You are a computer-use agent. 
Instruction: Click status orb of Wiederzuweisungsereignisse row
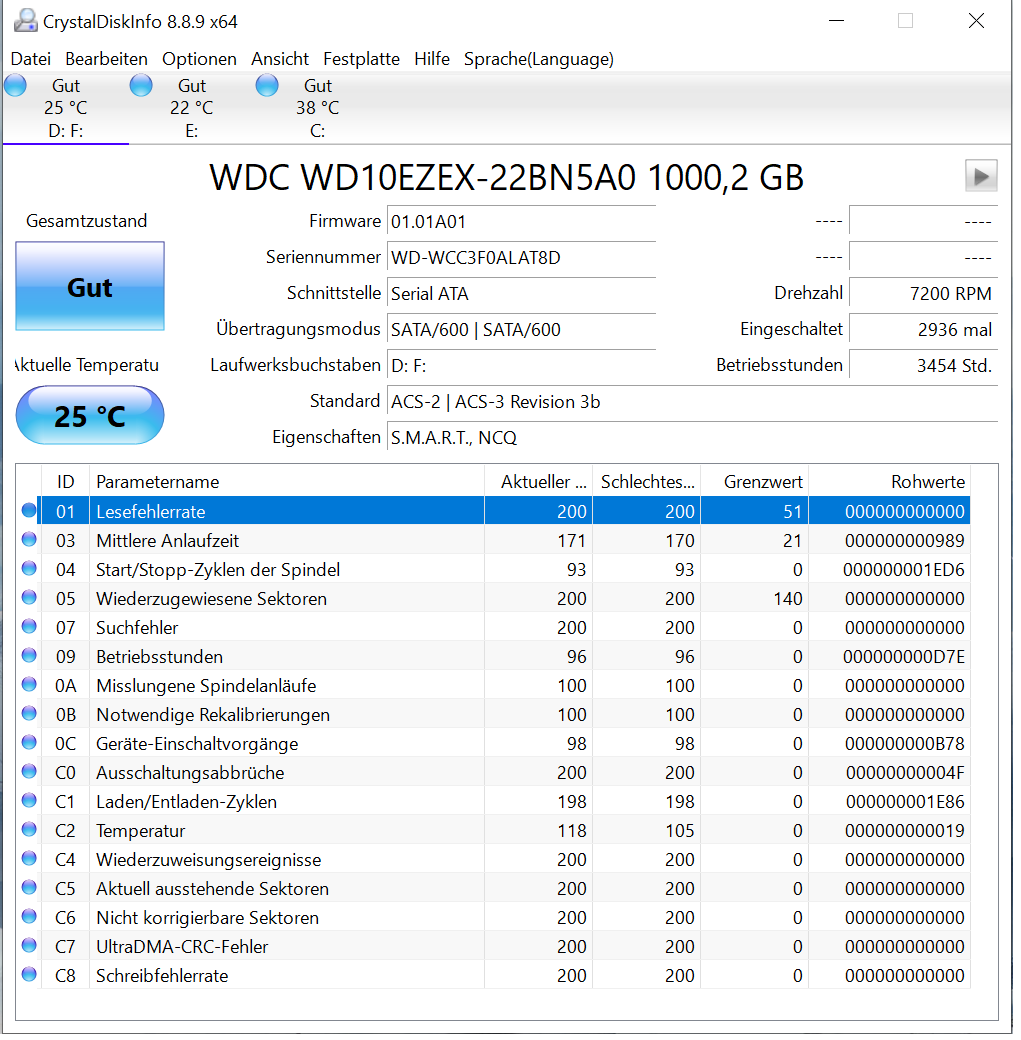pos(29,858)
